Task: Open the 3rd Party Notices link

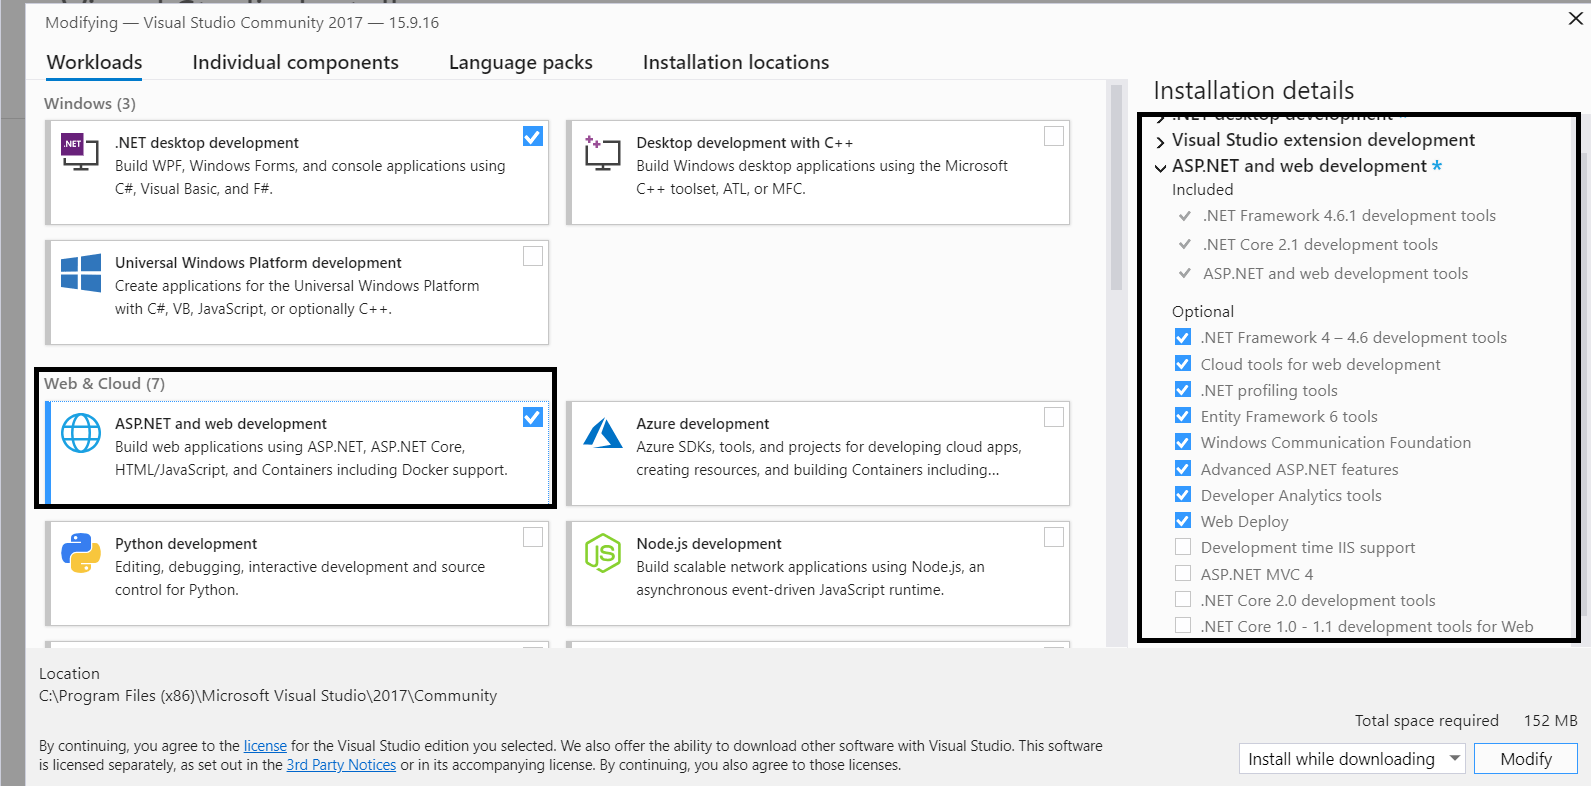Action: point(341,765)
